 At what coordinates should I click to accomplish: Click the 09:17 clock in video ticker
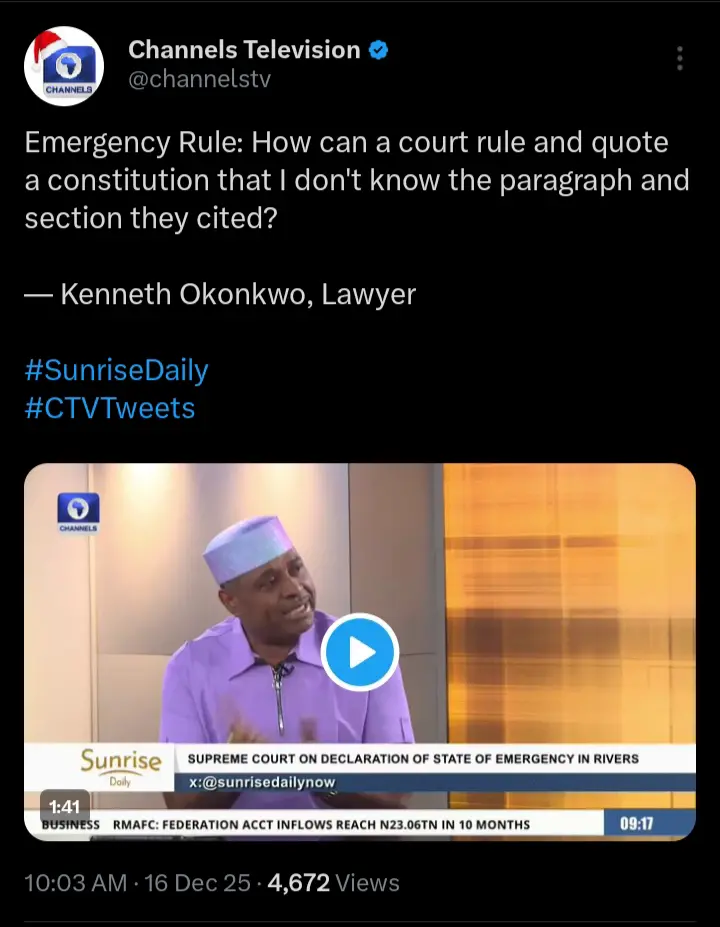pos(637,824)
